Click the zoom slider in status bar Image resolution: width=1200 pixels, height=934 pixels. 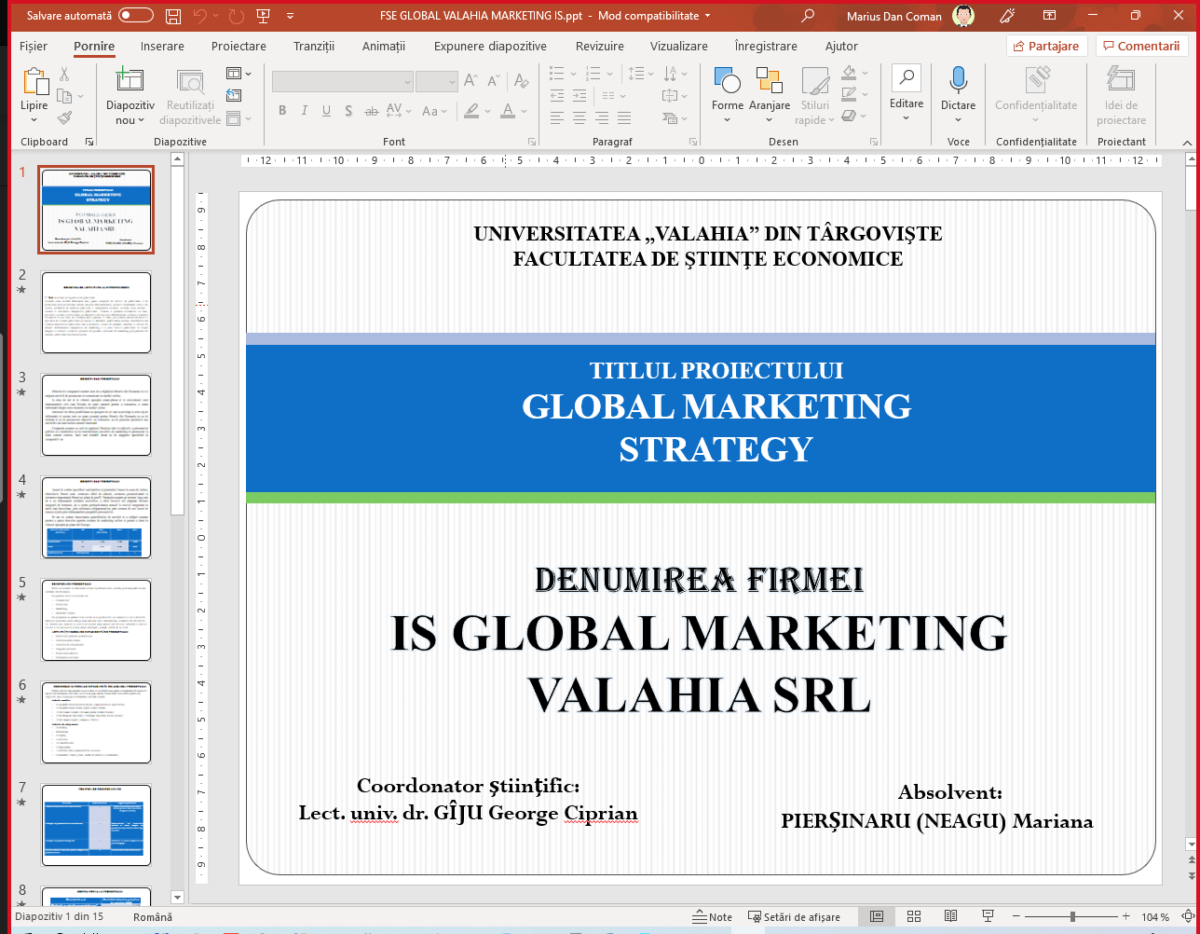tap(1072, 917)
